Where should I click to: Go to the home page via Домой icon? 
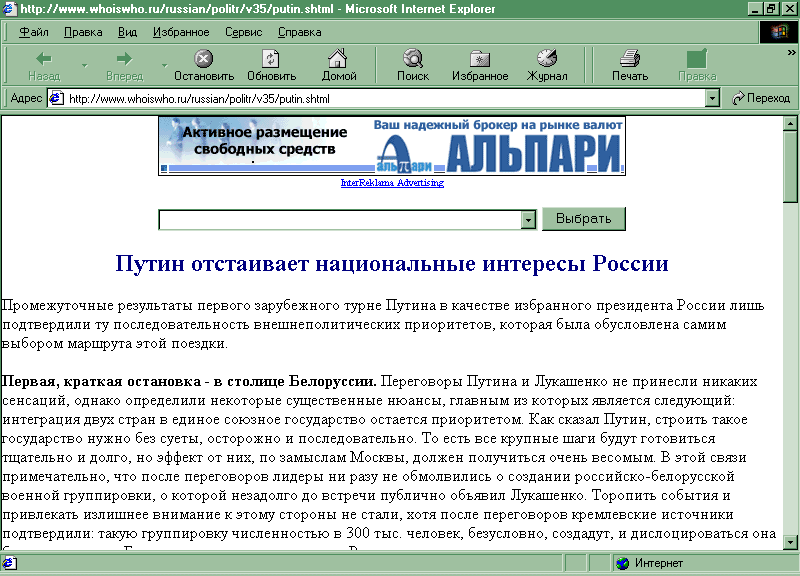(339, 59)
